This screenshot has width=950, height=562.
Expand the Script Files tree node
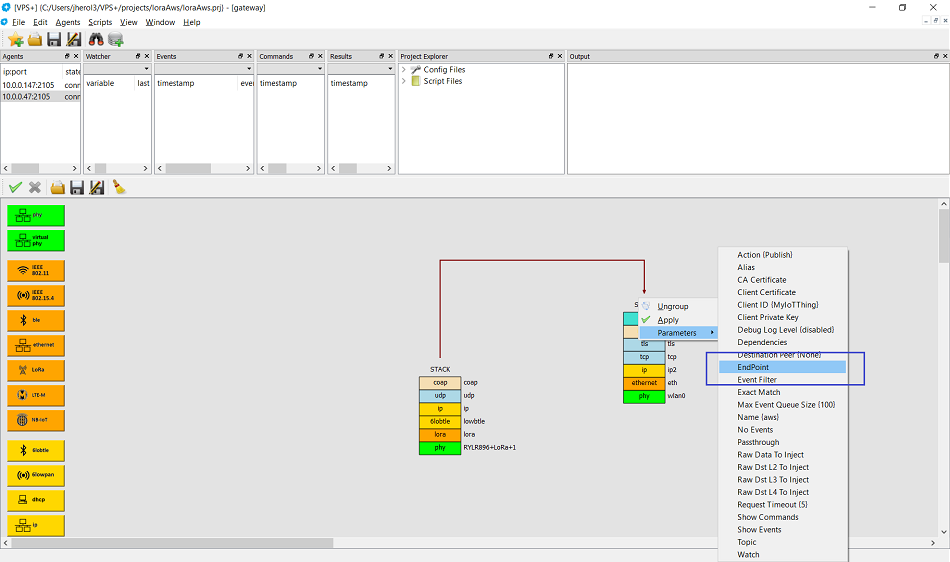pos(404,82)
